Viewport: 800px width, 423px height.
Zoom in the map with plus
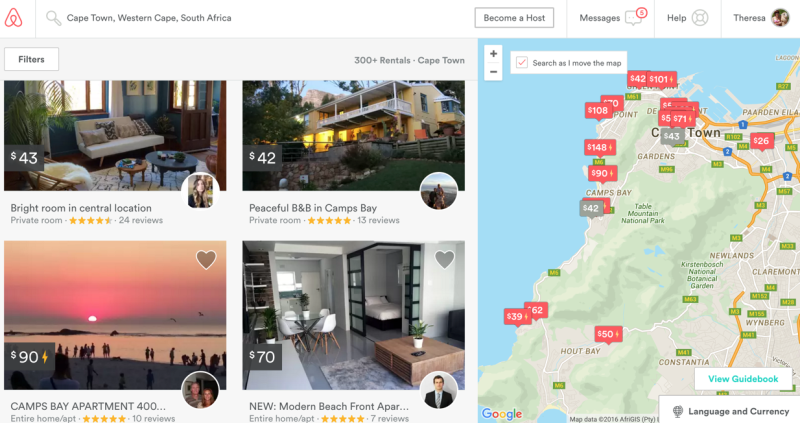[493, 54]
